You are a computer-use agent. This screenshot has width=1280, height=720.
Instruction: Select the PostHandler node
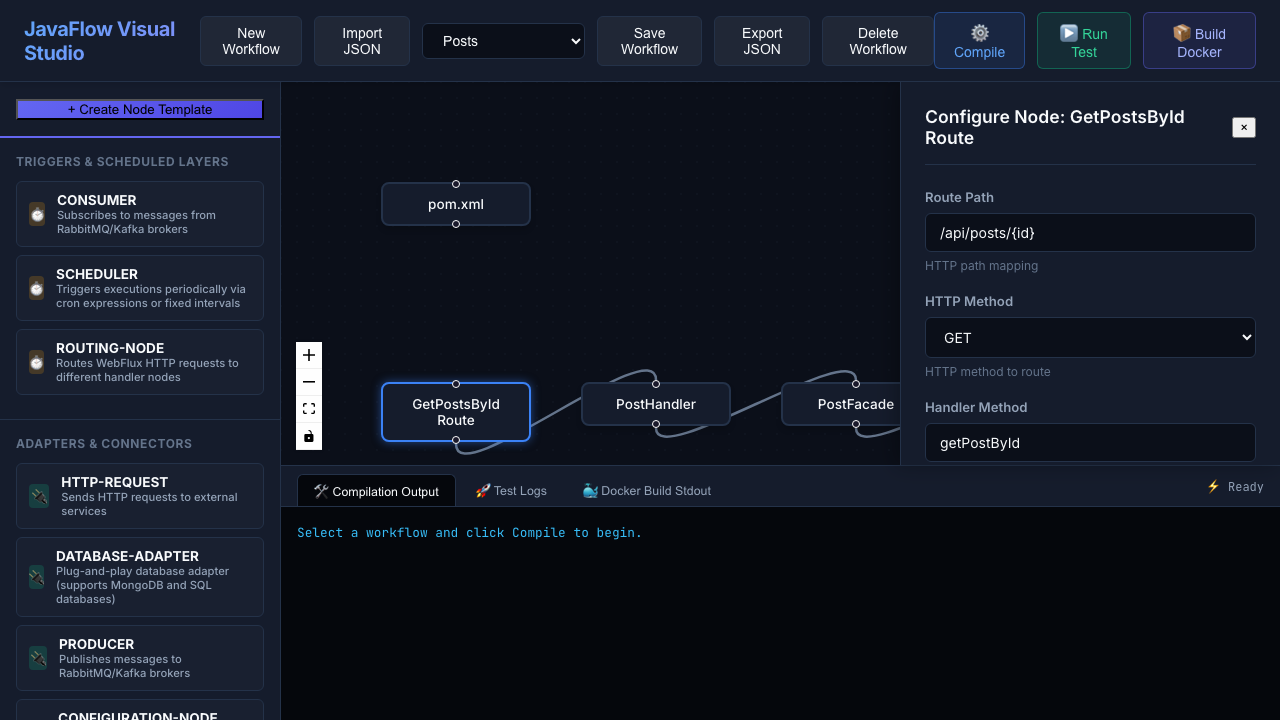[656, 404]
